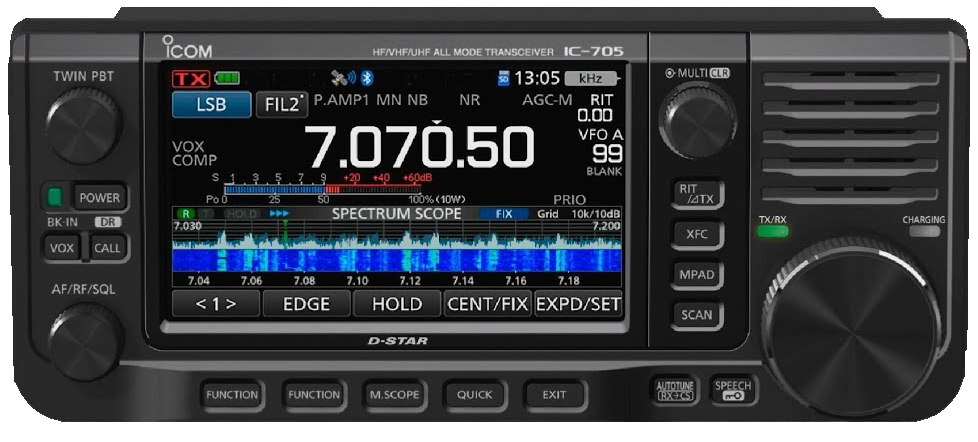Tap the MN manual notch indicator

[389, 100]
